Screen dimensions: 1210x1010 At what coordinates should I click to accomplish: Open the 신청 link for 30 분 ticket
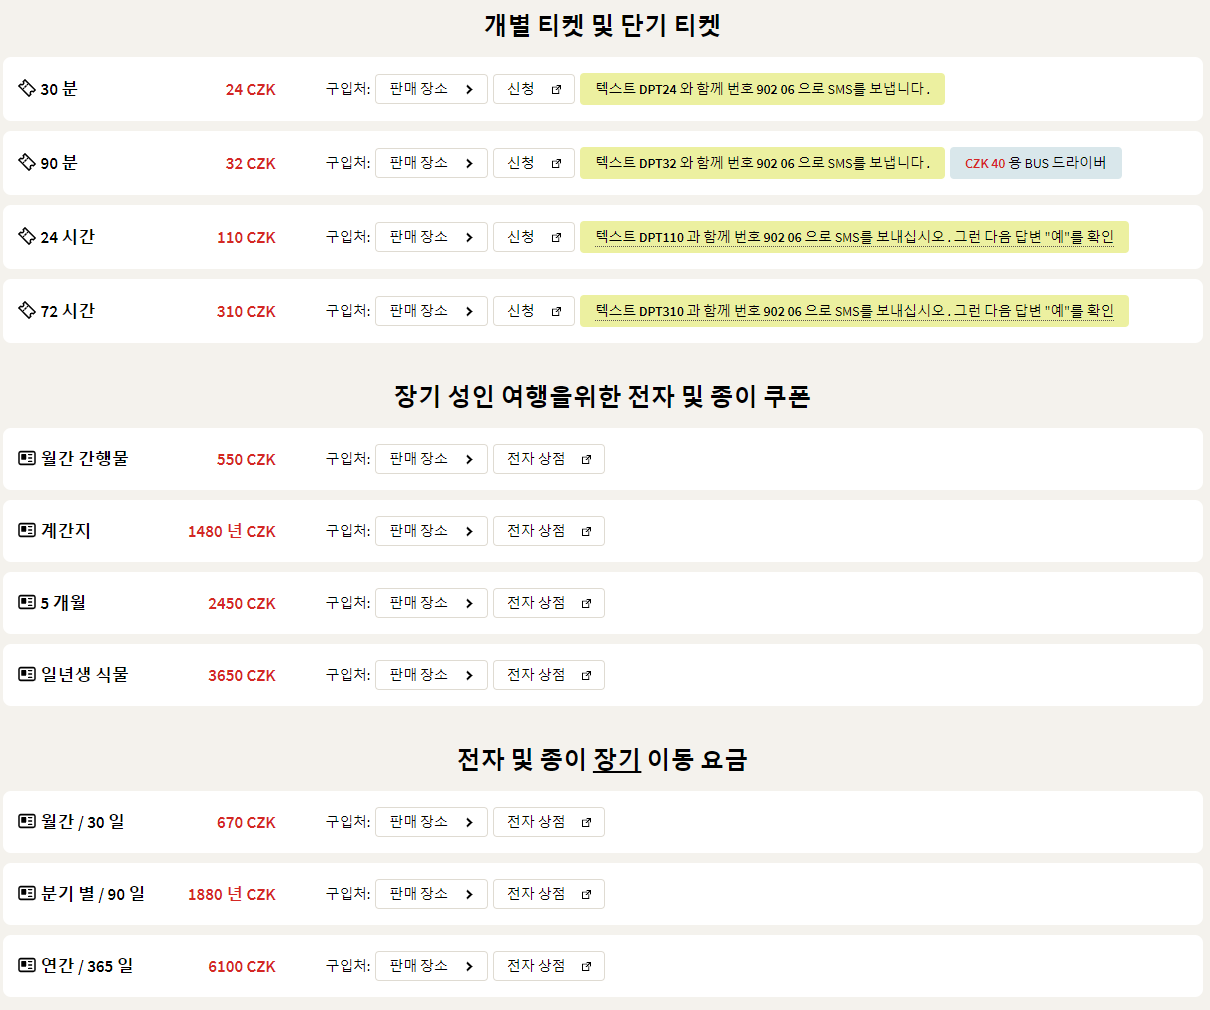pos(534,89)
